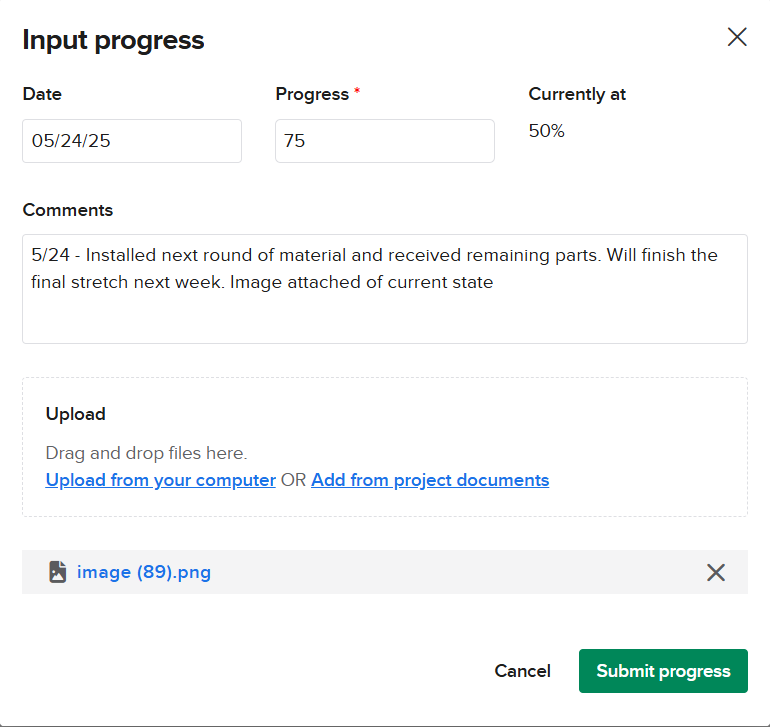
Task: Click the 'Input progress' dialog title
Action: pyautogui.click(x=113, y=40)
